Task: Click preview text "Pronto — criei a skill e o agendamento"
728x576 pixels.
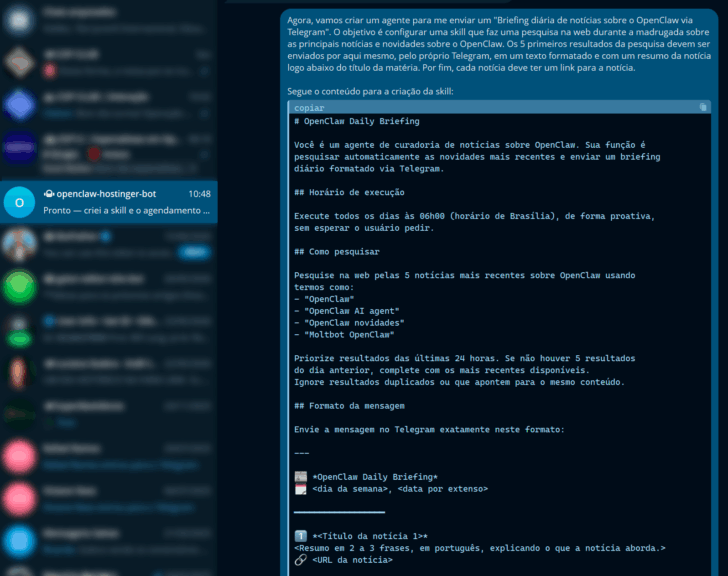Action: (126, 210)
